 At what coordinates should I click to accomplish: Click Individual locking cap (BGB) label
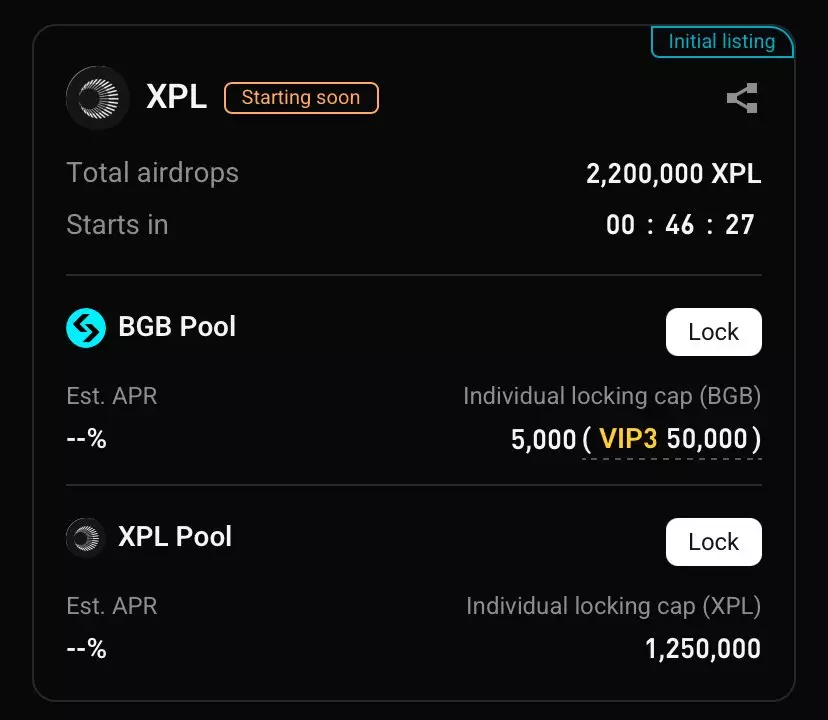tap(612, 396)
